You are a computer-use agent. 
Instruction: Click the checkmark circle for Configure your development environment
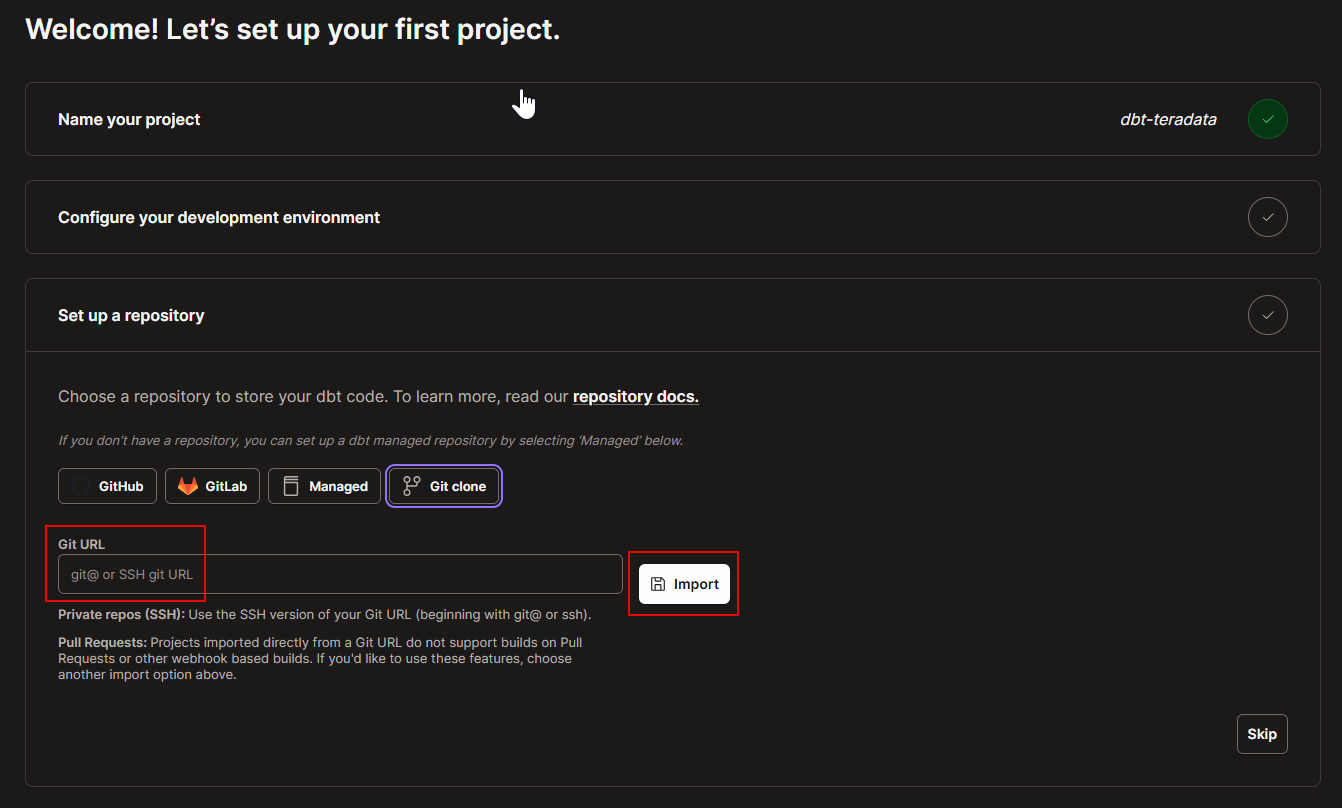tap(1267, 217)
